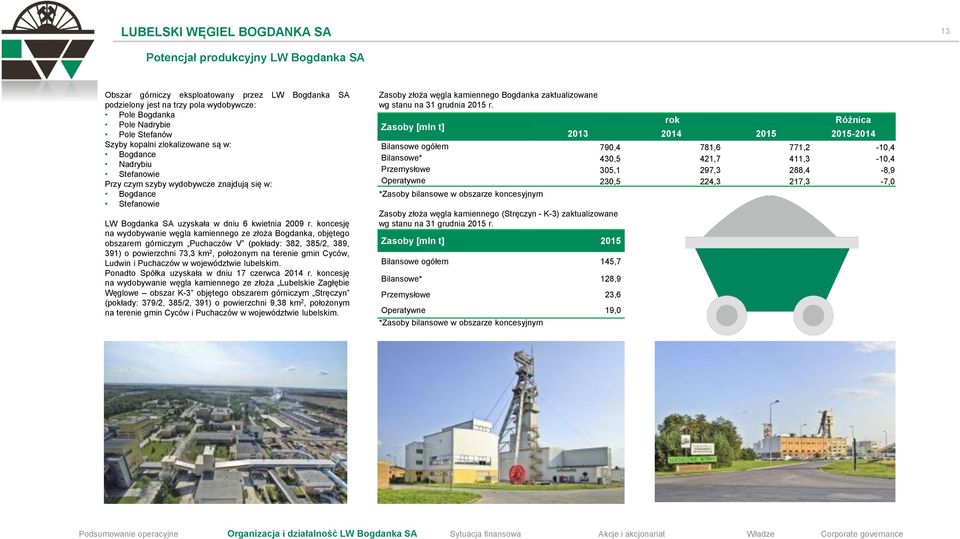Click the Różnica column header
Screen dimensions: 960x539
(853, 120)
